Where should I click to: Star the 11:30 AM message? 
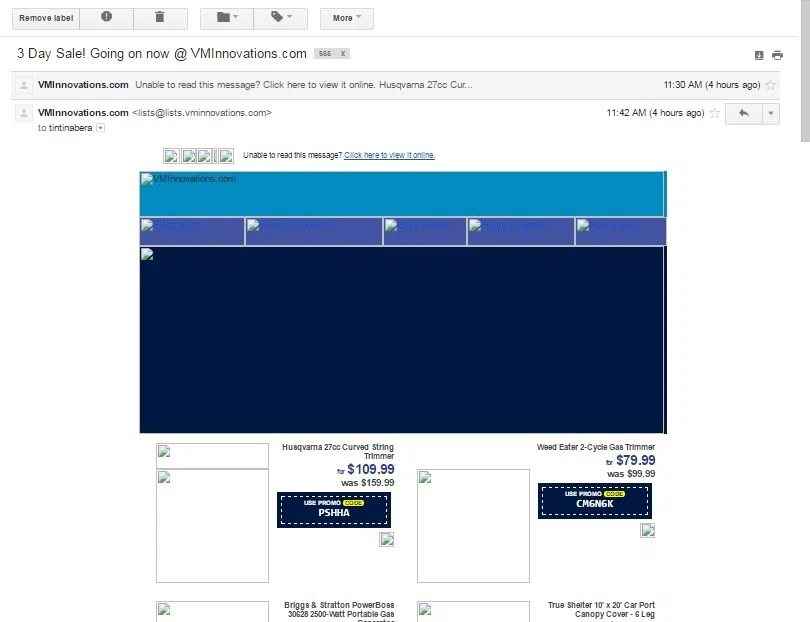tap(770, 85)
